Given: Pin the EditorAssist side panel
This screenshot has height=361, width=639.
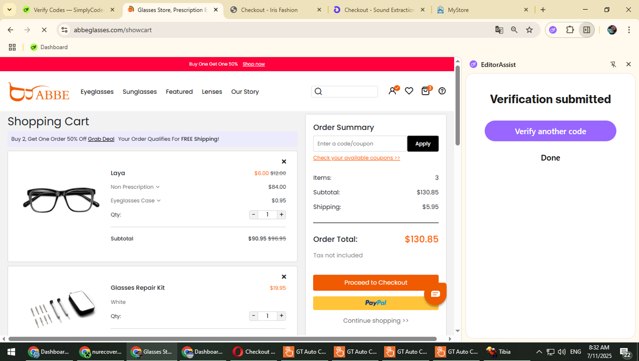Looking at the screenshot, I should (613, 64).
